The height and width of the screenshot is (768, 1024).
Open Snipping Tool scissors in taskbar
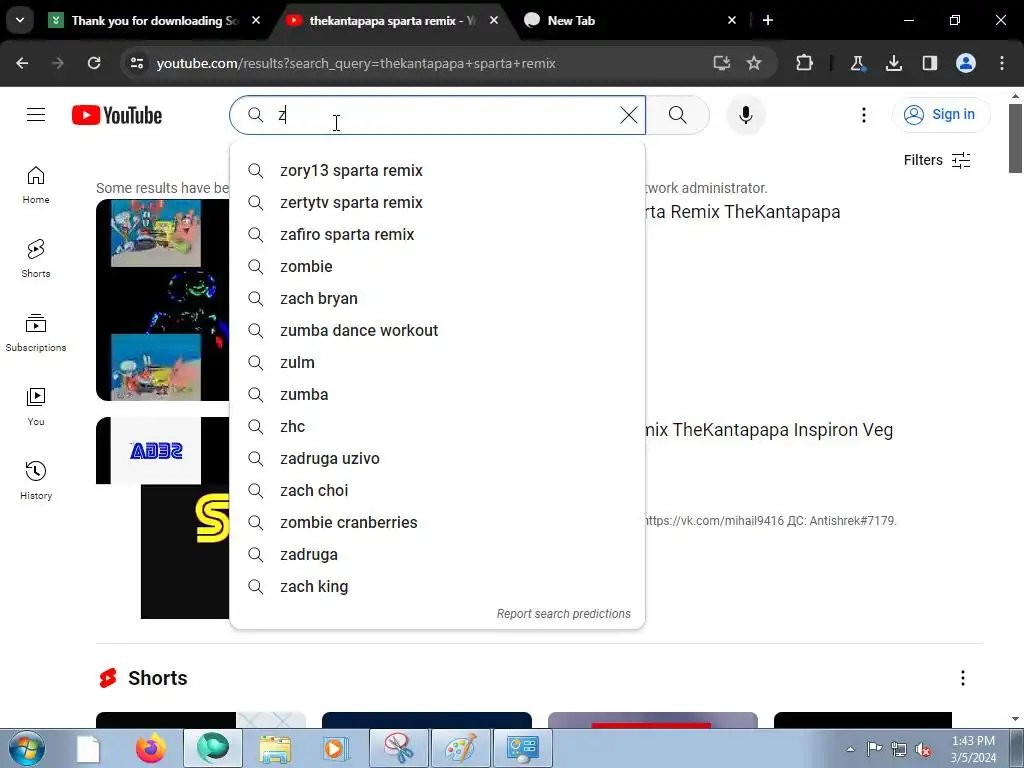point(399,748)
